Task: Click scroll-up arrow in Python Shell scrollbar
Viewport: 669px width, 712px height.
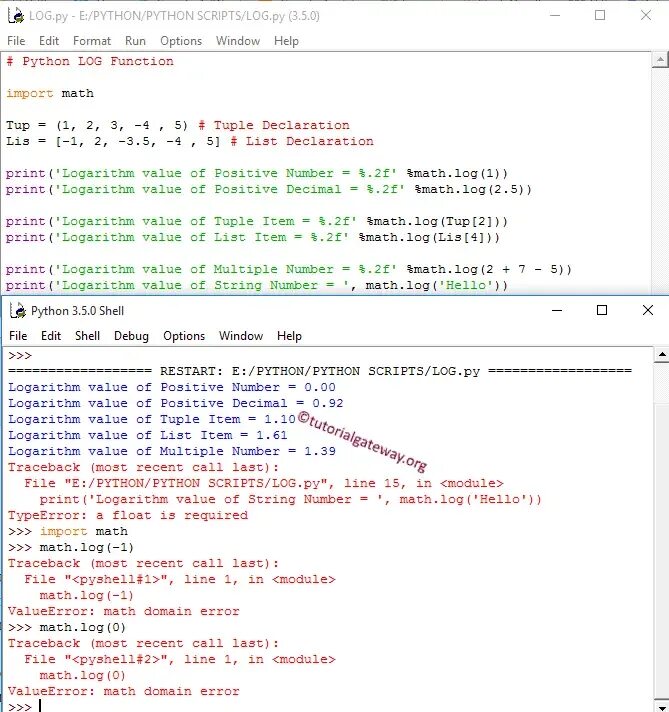Action: pyautogui.click(x=662, y=355)
